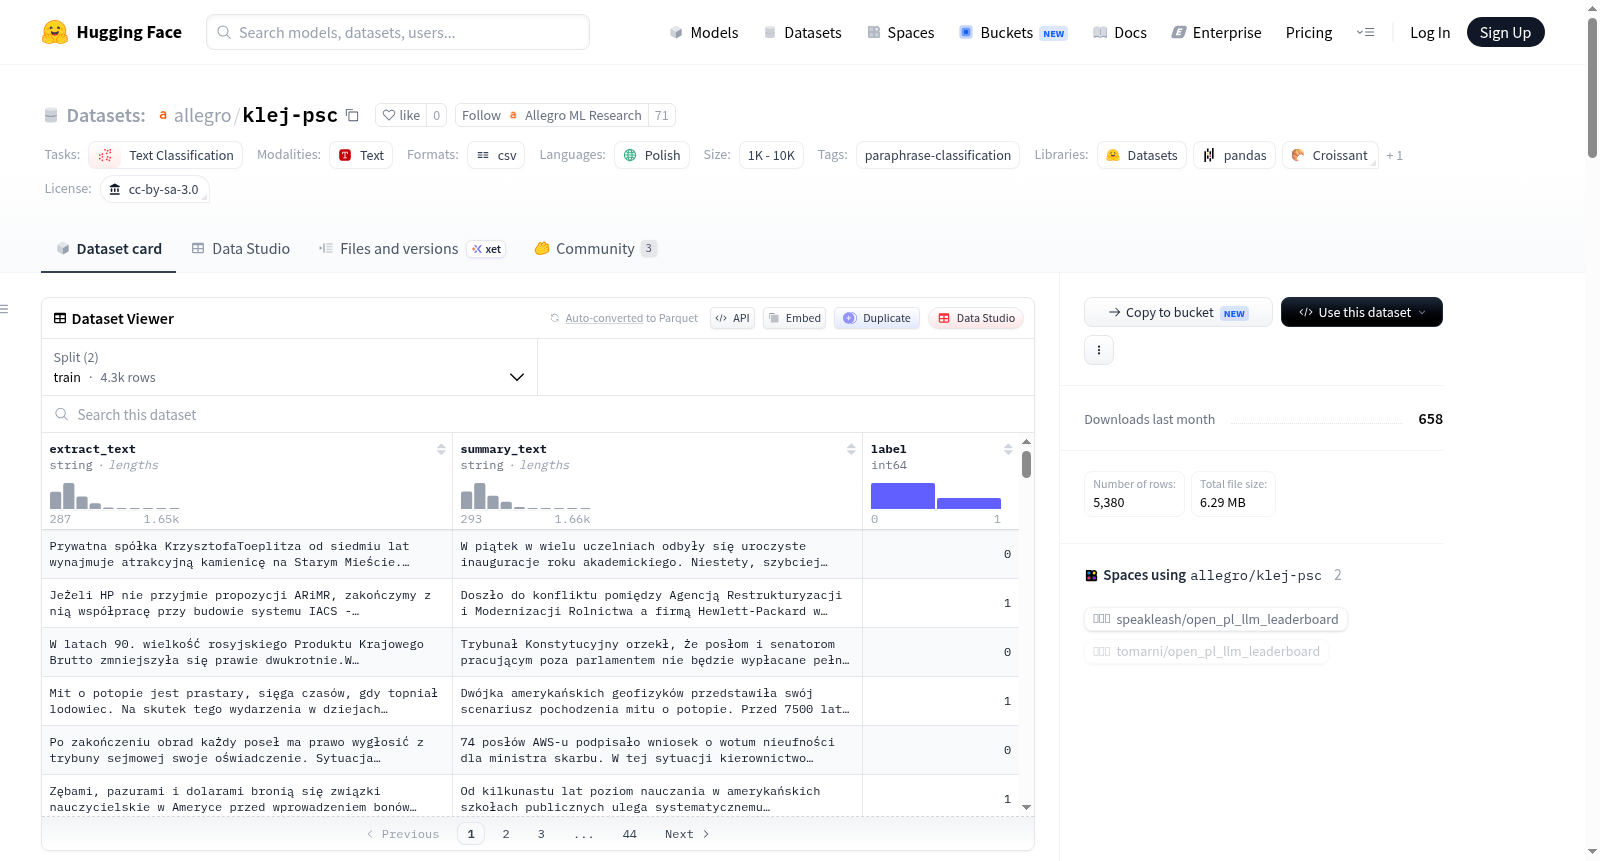The image size is (1600, 861).
Task: Open the navigation more-options menu
Action: [x=1365, y=32]
